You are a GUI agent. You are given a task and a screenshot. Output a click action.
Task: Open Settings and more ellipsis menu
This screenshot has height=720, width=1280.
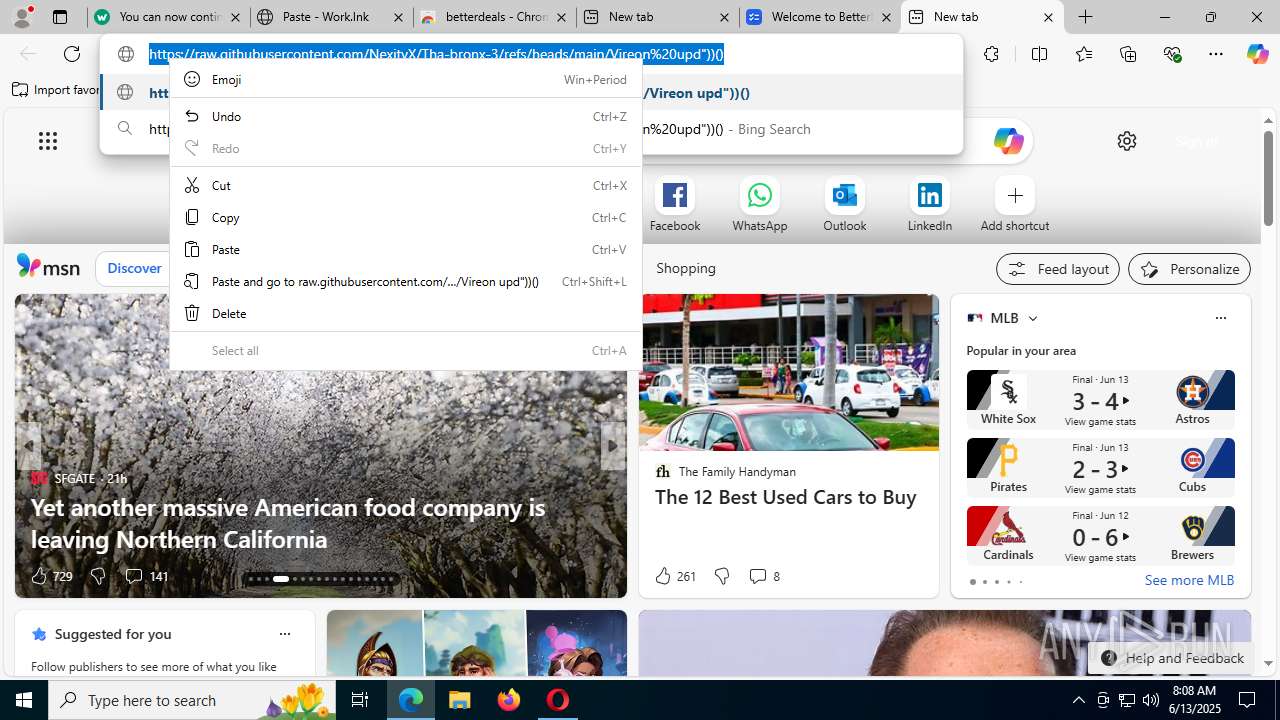pyautogui.click(x=1216, y=54)
